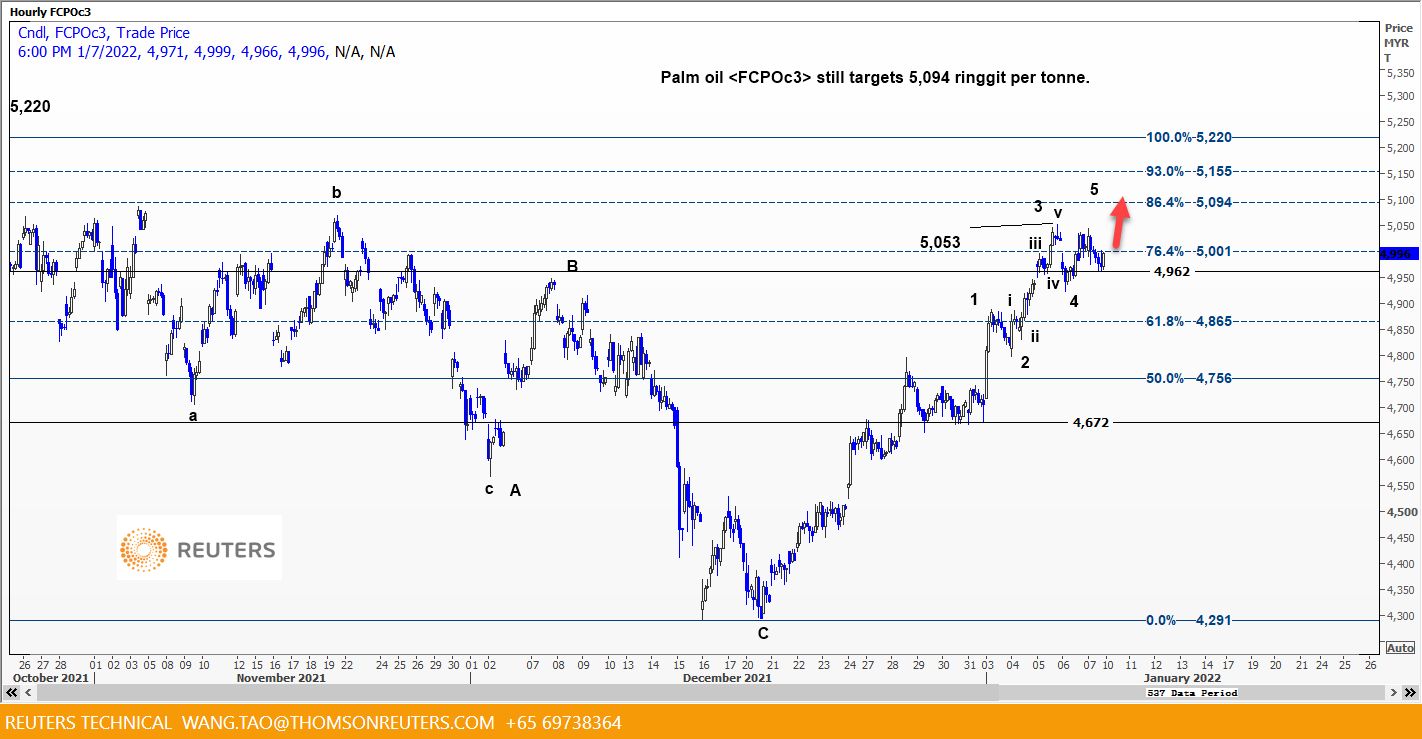1422x739 pixels.
Task: Click the bold 5,220 label at top-left
Action: (30, 106)
